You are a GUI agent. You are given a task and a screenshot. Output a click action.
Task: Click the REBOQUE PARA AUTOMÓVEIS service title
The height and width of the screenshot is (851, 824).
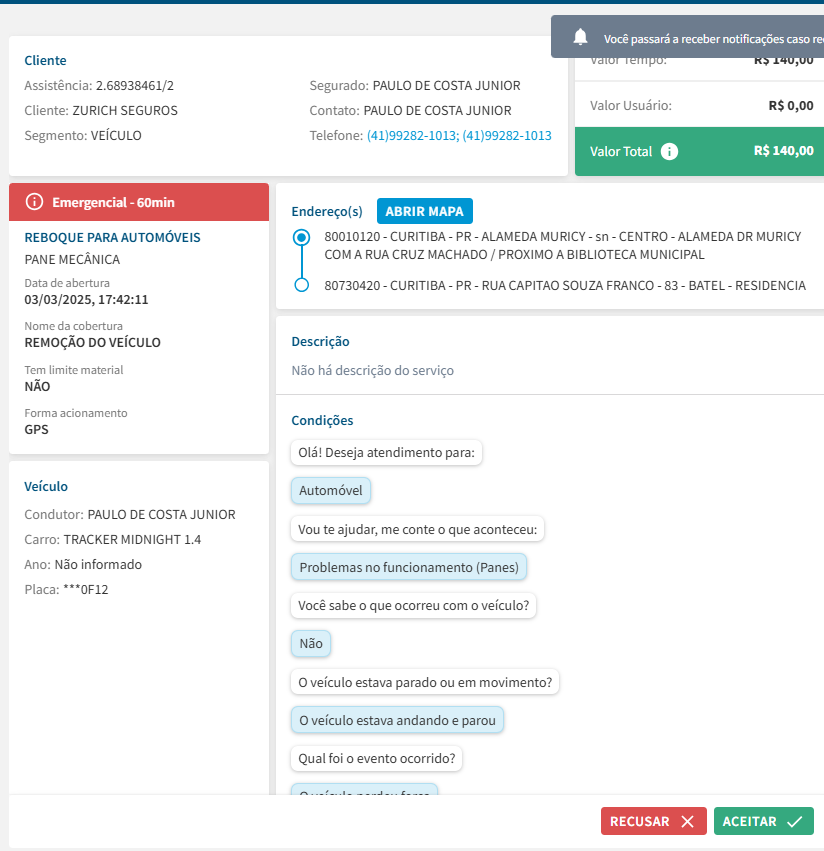pos(112,237)
